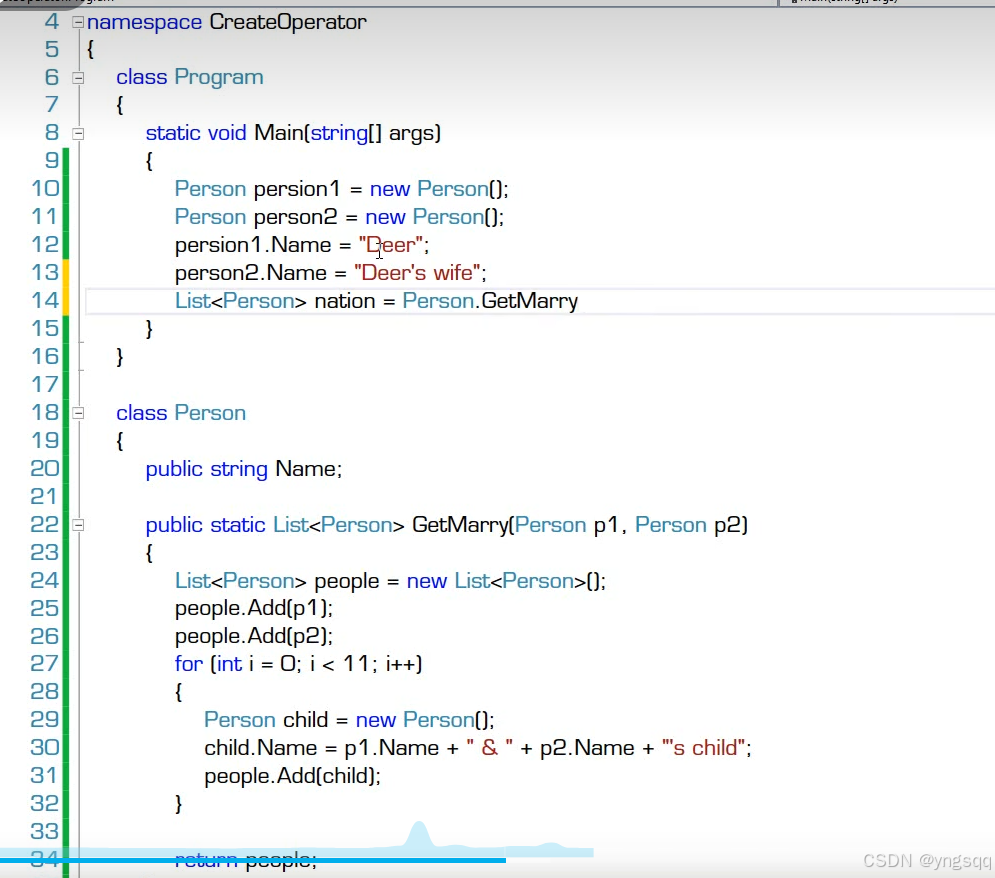Click 'public string Name;' field declaration
Screen dimensions: 995x878
pos(244,469)
